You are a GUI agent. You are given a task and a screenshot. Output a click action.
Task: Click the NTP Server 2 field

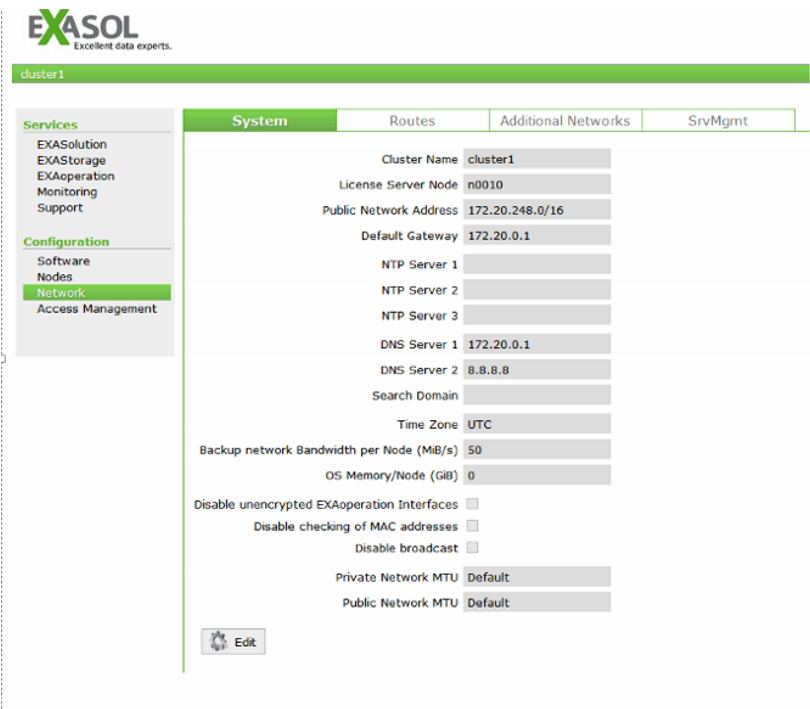[x=537, y=289]
